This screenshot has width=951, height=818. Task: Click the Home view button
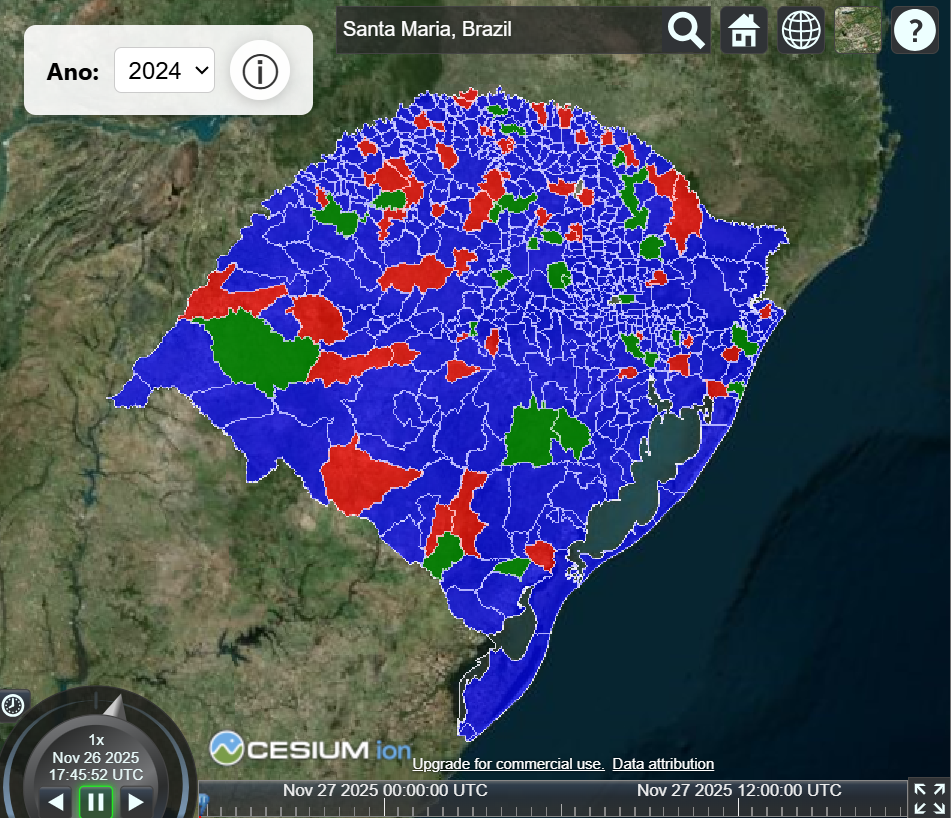coord(744,30)
